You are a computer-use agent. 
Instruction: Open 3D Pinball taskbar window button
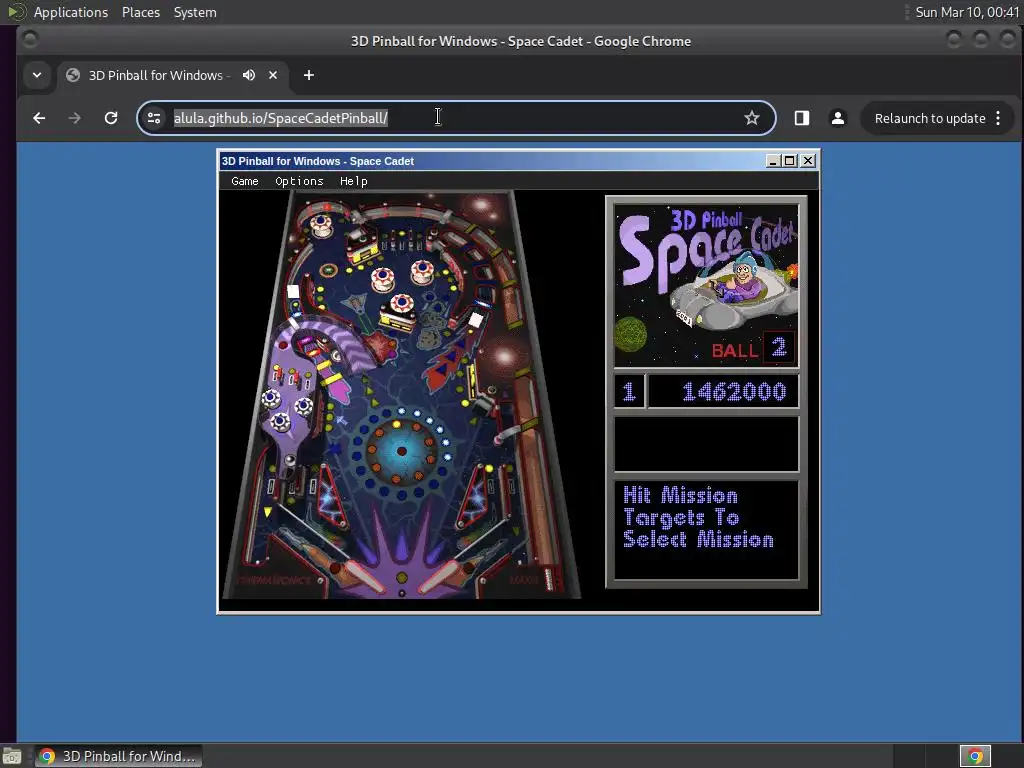point(118,756)
